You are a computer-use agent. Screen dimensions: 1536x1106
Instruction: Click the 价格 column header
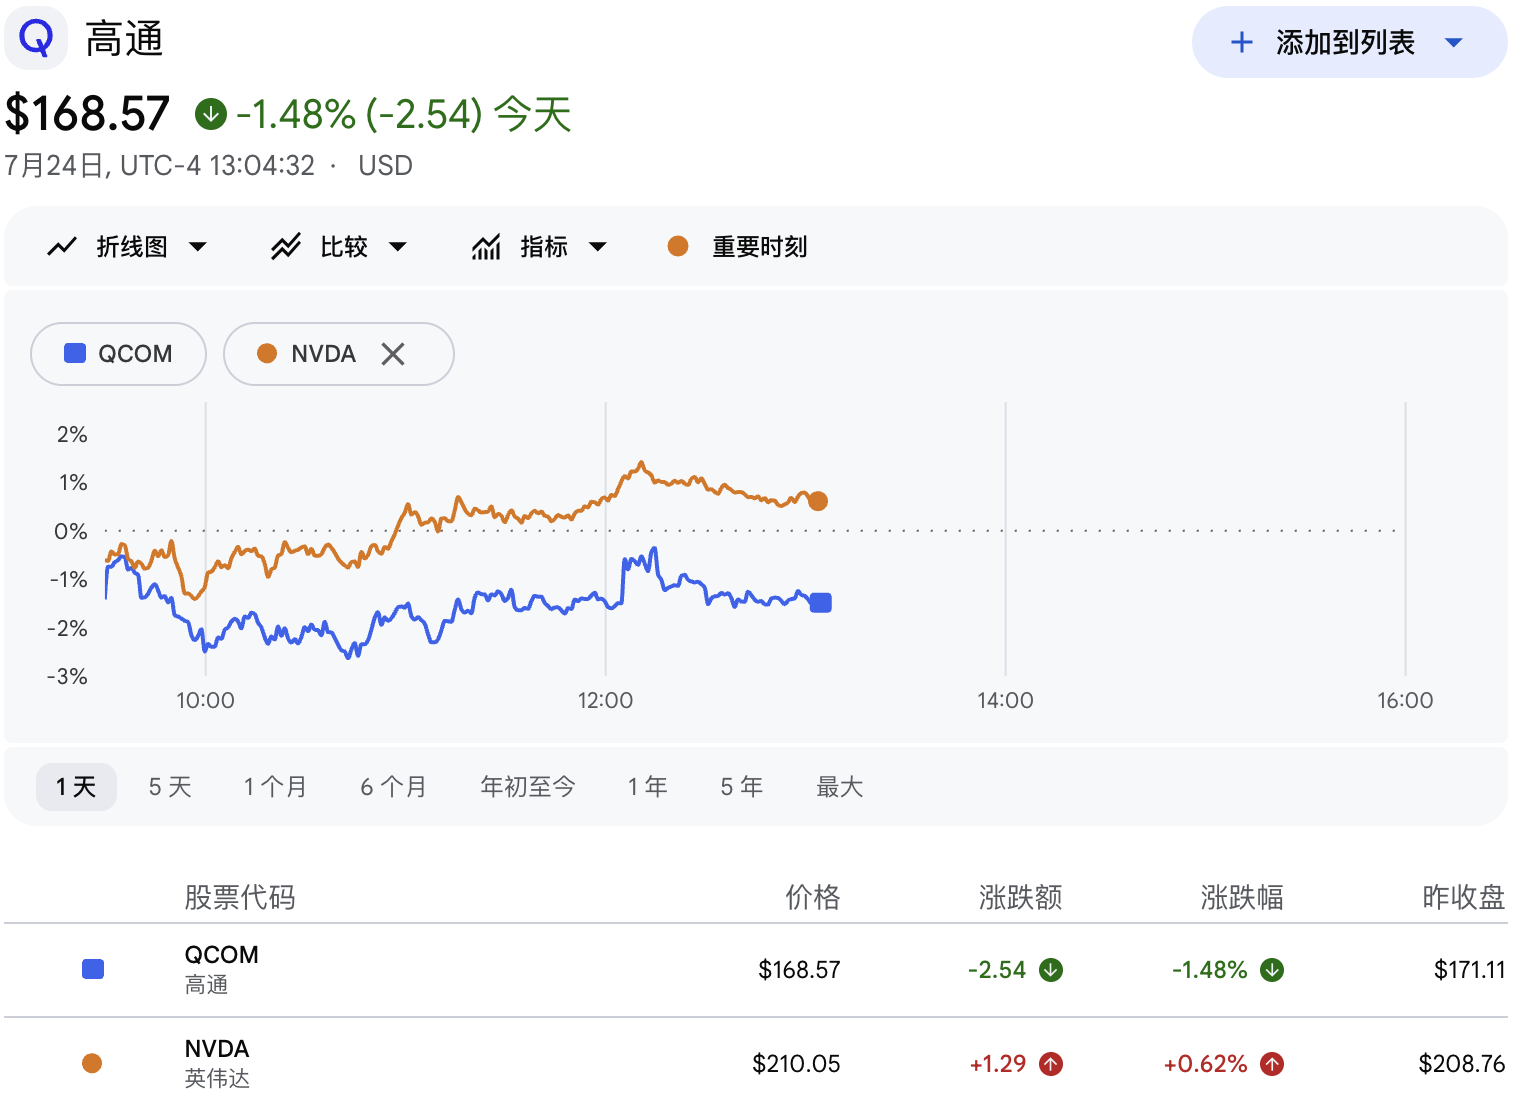[813, 897]
